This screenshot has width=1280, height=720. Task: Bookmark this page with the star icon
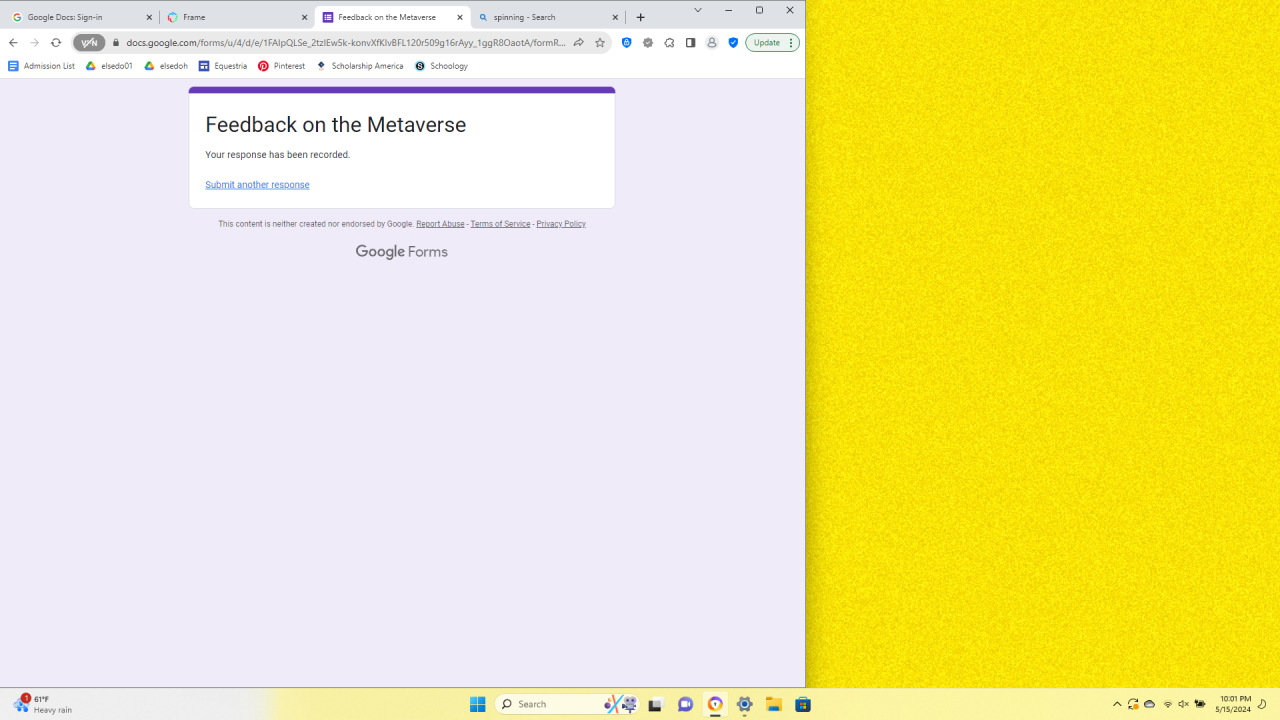click(600, 43)
